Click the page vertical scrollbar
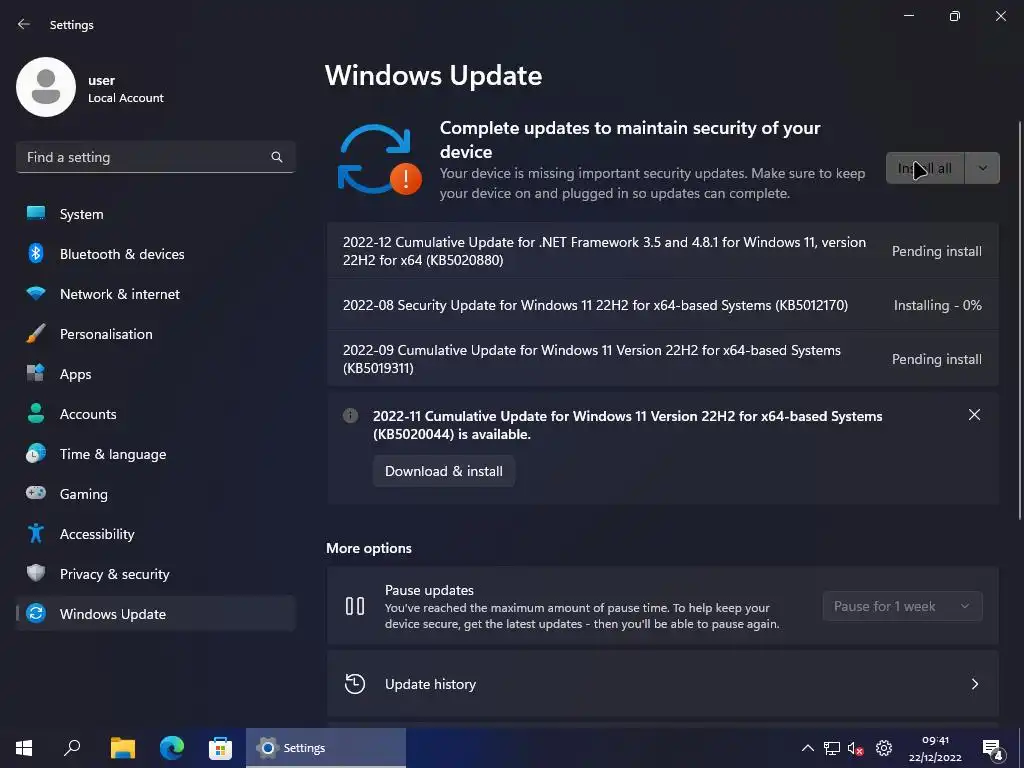The image size is (1024, 768). click(x=1019, y=320)
